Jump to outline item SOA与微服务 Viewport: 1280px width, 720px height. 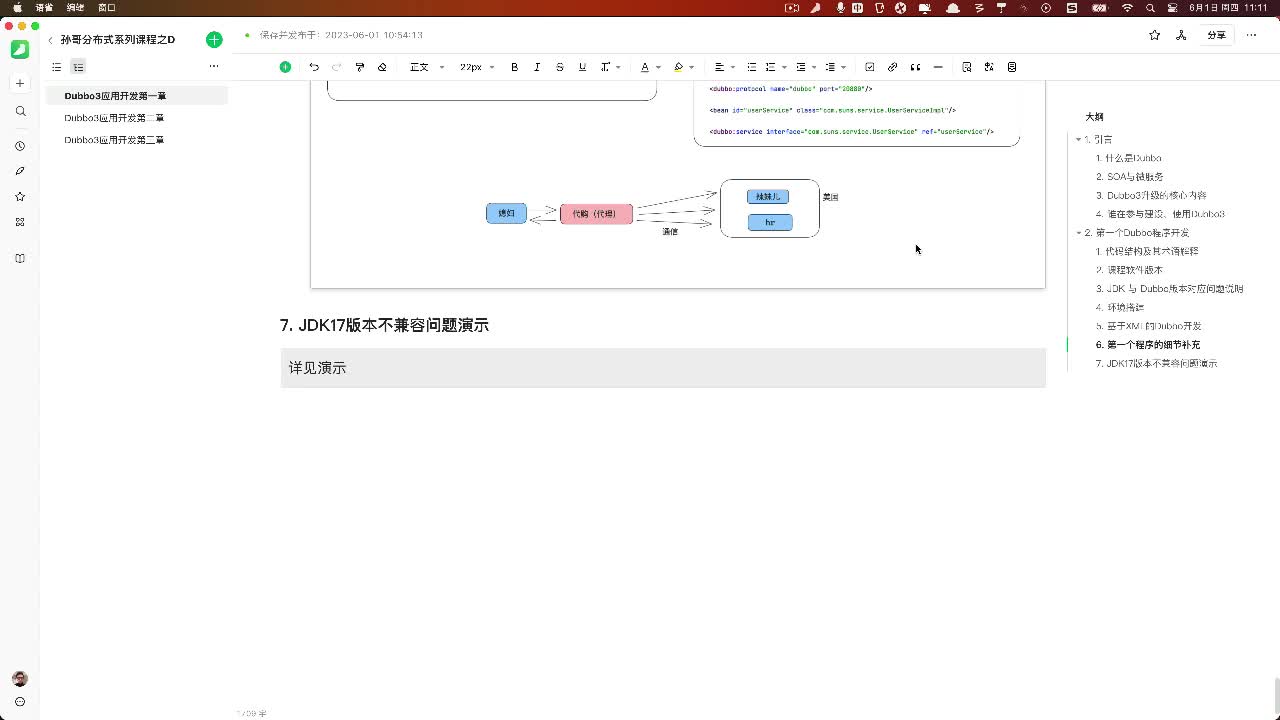pyautogui.click(x=1129, y=177)
